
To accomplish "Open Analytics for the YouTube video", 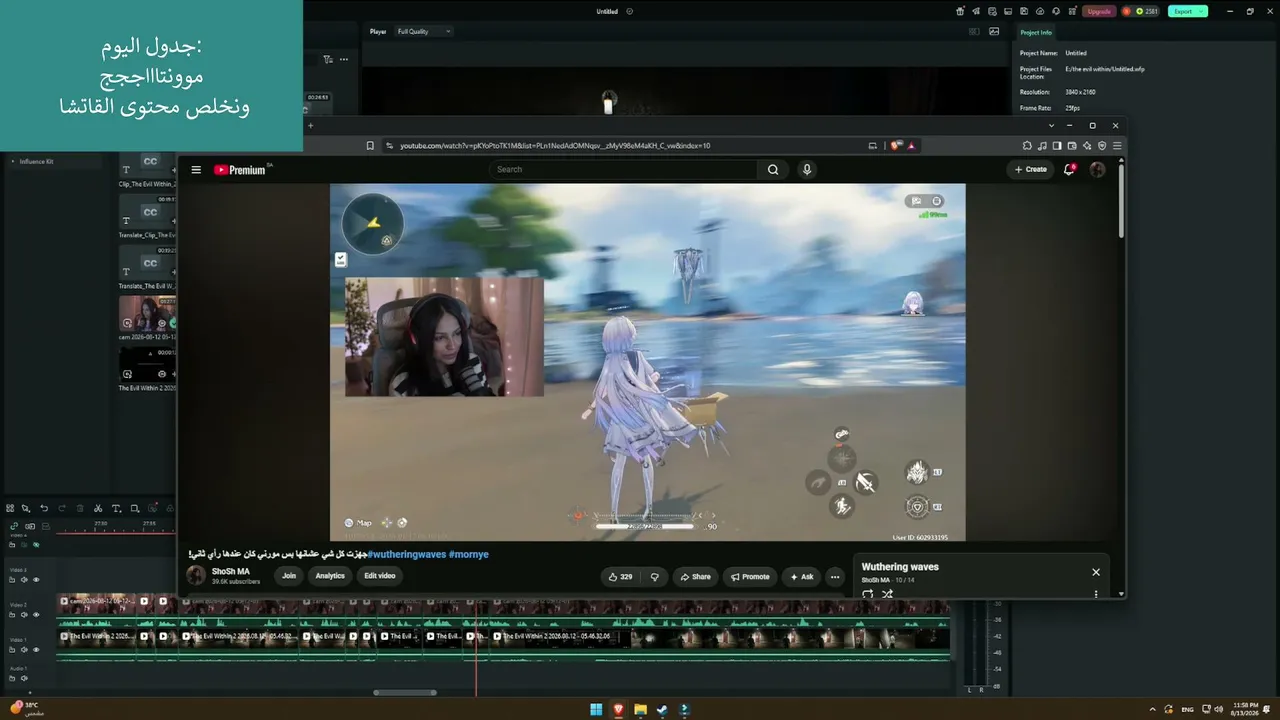I will 330,576.
